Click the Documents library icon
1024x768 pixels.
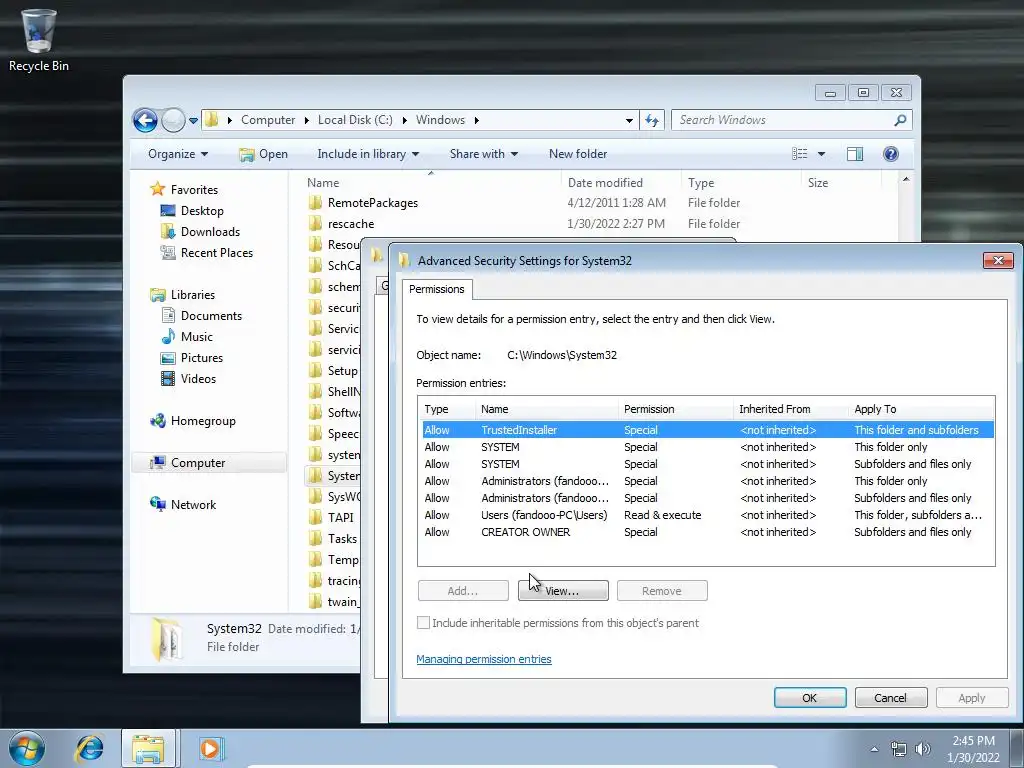168,315
